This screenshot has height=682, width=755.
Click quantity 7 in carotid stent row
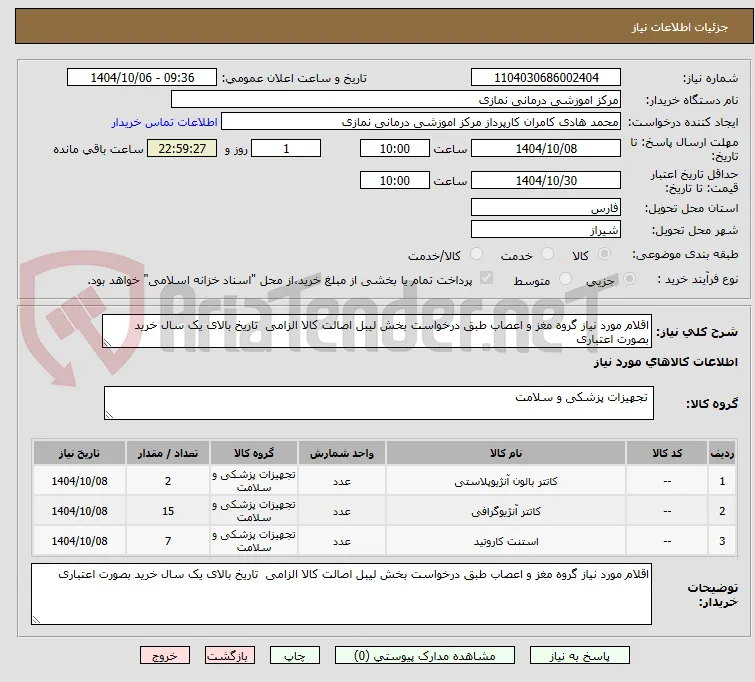(168, 541)
